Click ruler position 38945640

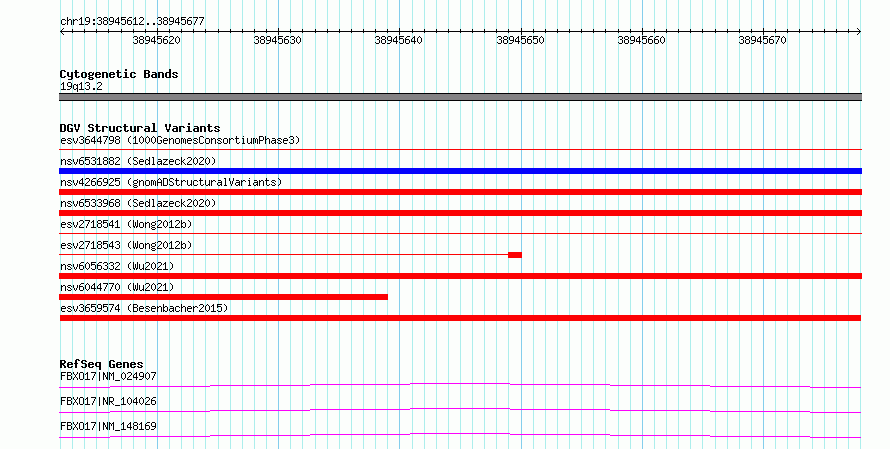(x=398, y=40)
